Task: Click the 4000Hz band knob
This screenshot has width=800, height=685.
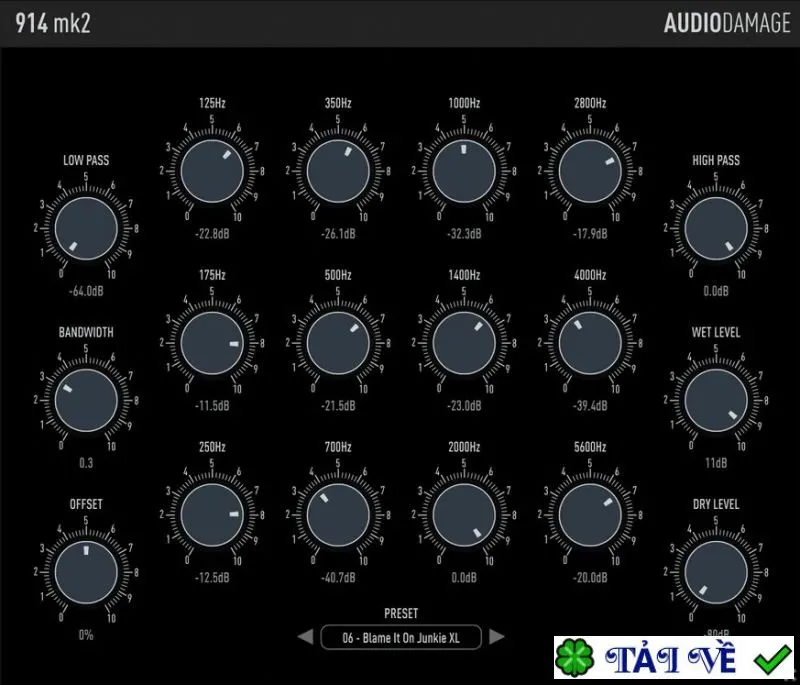Action: tap(590, 343)
